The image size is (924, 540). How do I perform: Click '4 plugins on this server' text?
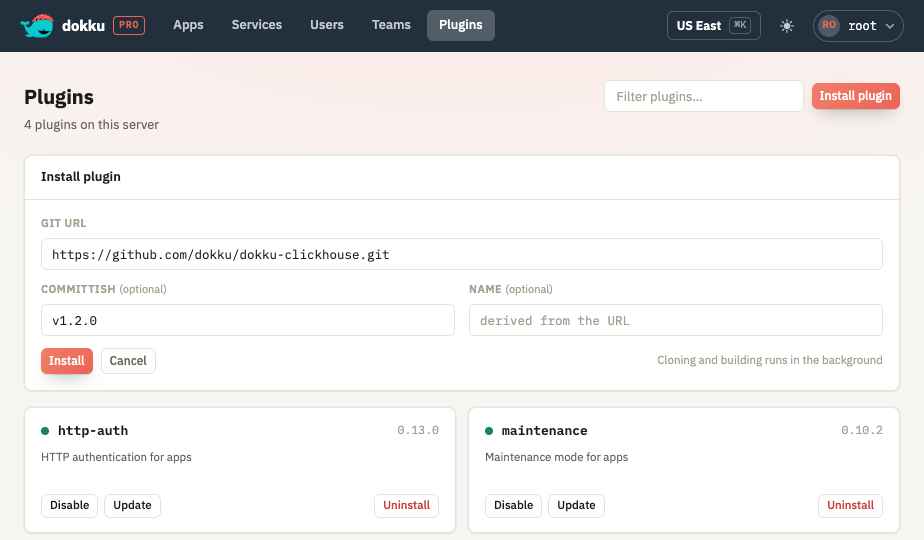[91, 125]
